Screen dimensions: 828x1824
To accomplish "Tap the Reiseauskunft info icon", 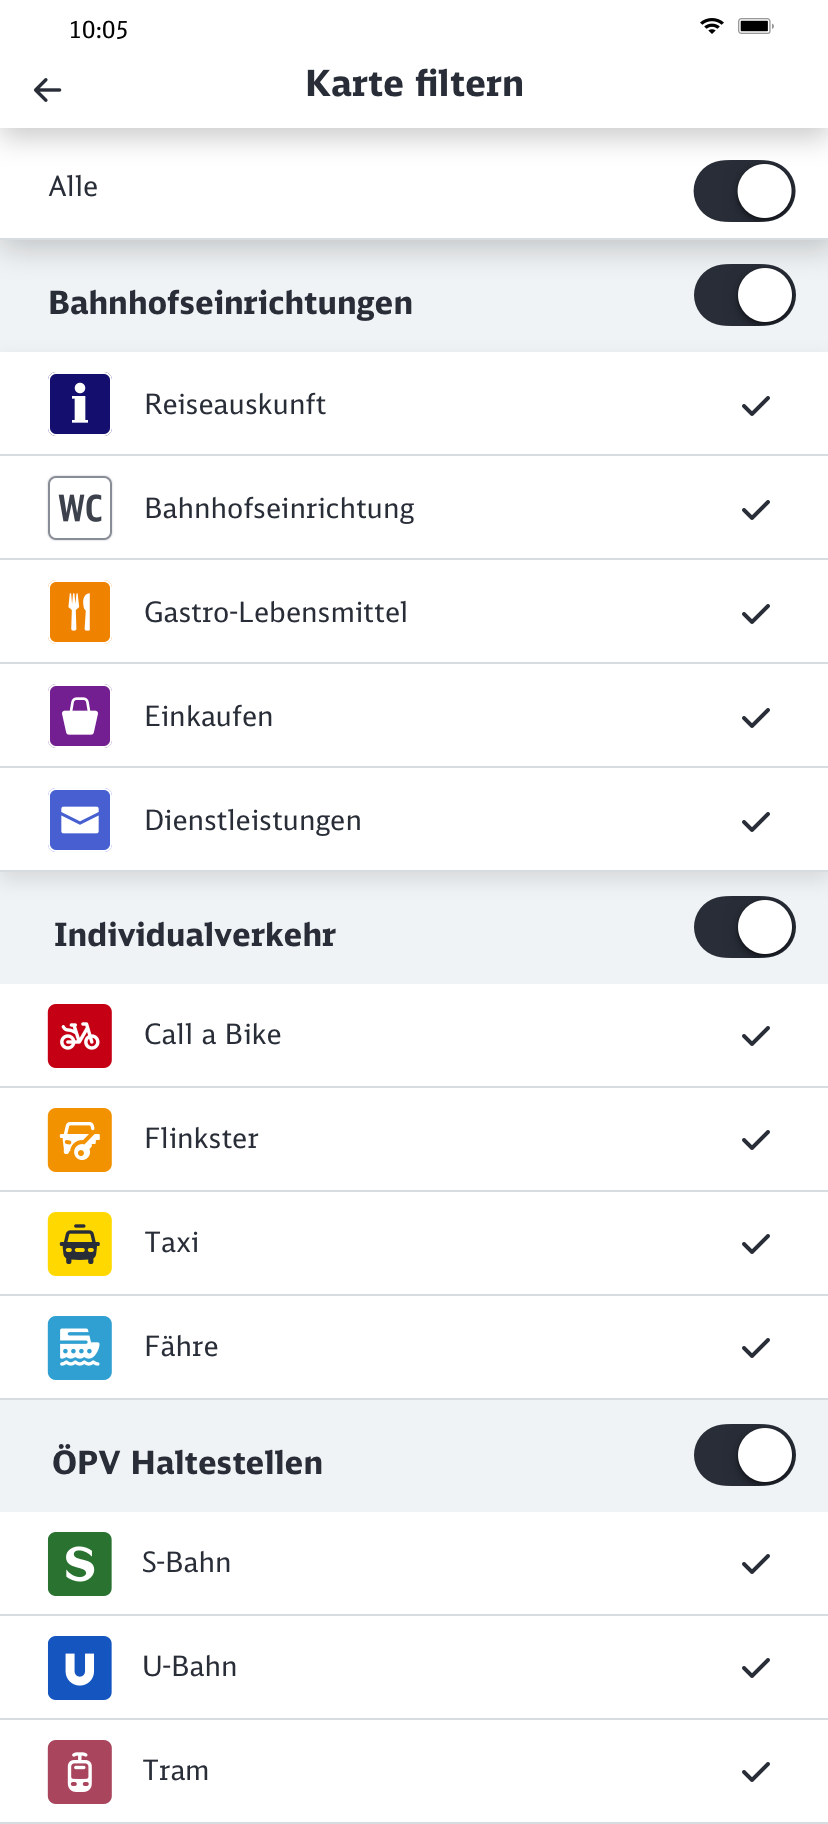I will click(x=80, y=404).
